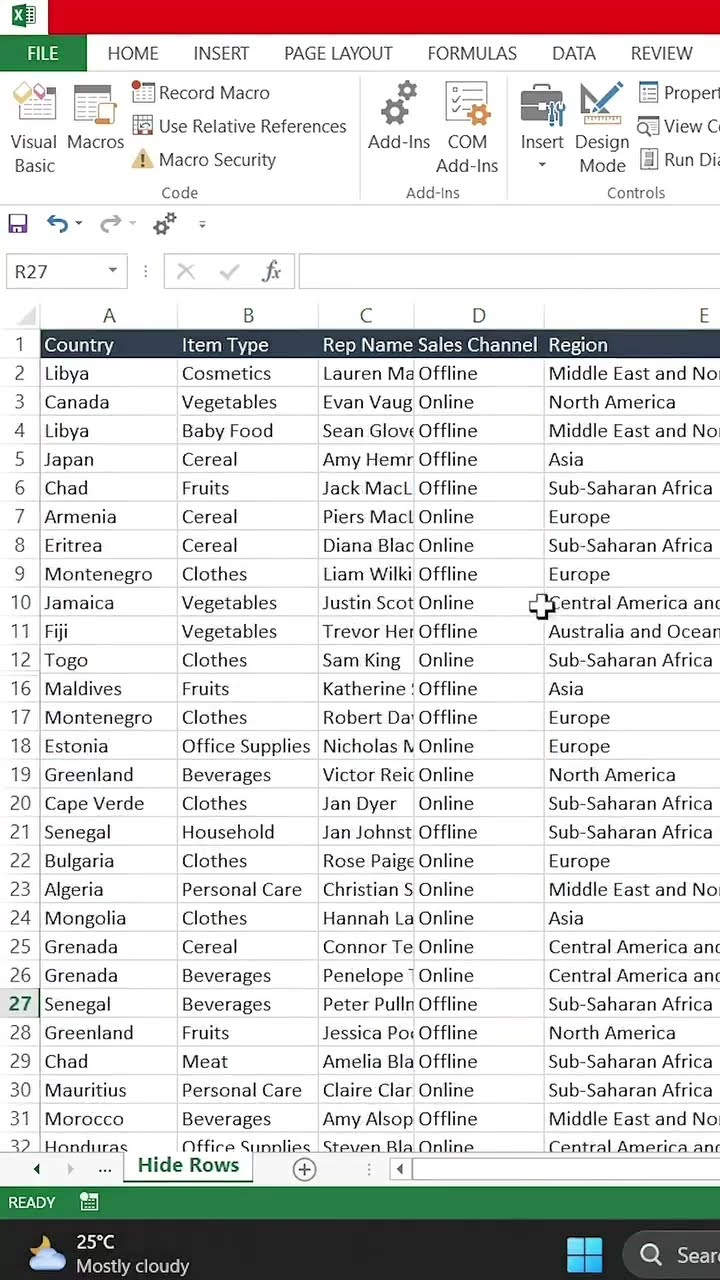Screen dimensions: 720x1280
Task: Select the Hide Rows sheet tab
Action: [x=188, y=1165]
